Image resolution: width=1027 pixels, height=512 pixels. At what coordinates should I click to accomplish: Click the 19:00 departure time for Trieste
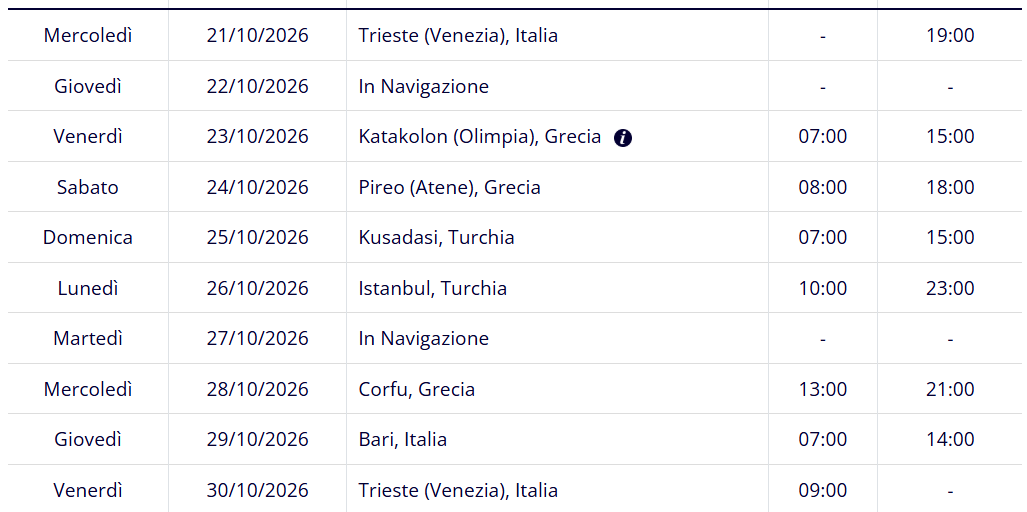(950, 35)
